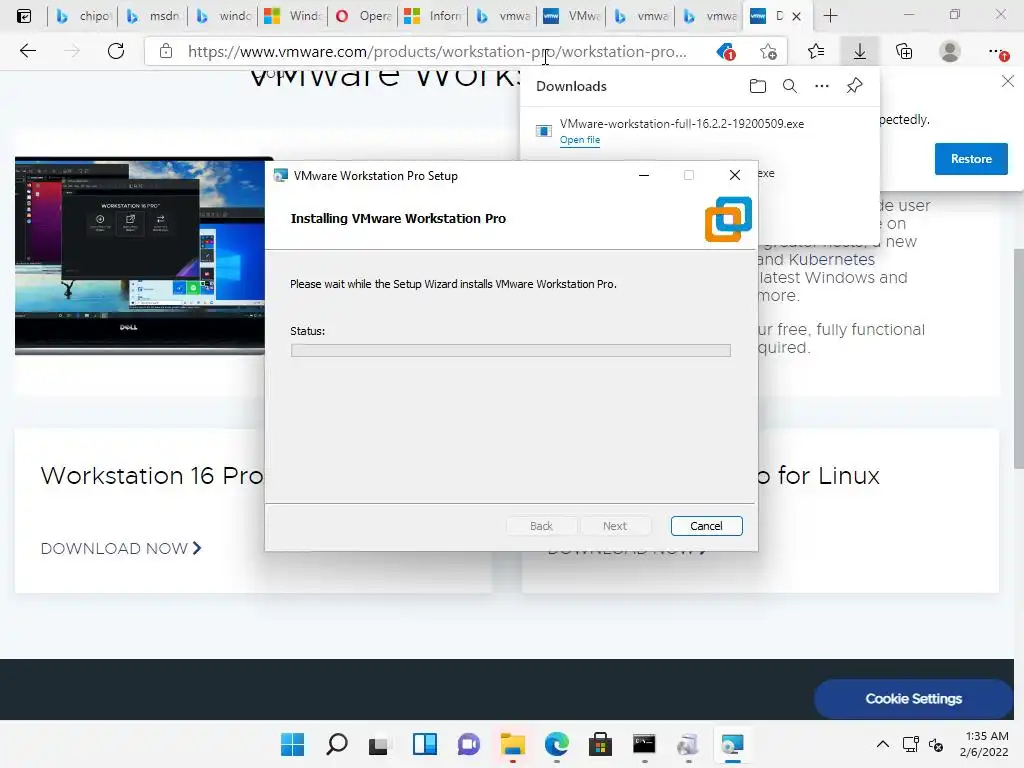Open More options in Downloads panel
Viewport: 1024px width, 768px height.
822,86
